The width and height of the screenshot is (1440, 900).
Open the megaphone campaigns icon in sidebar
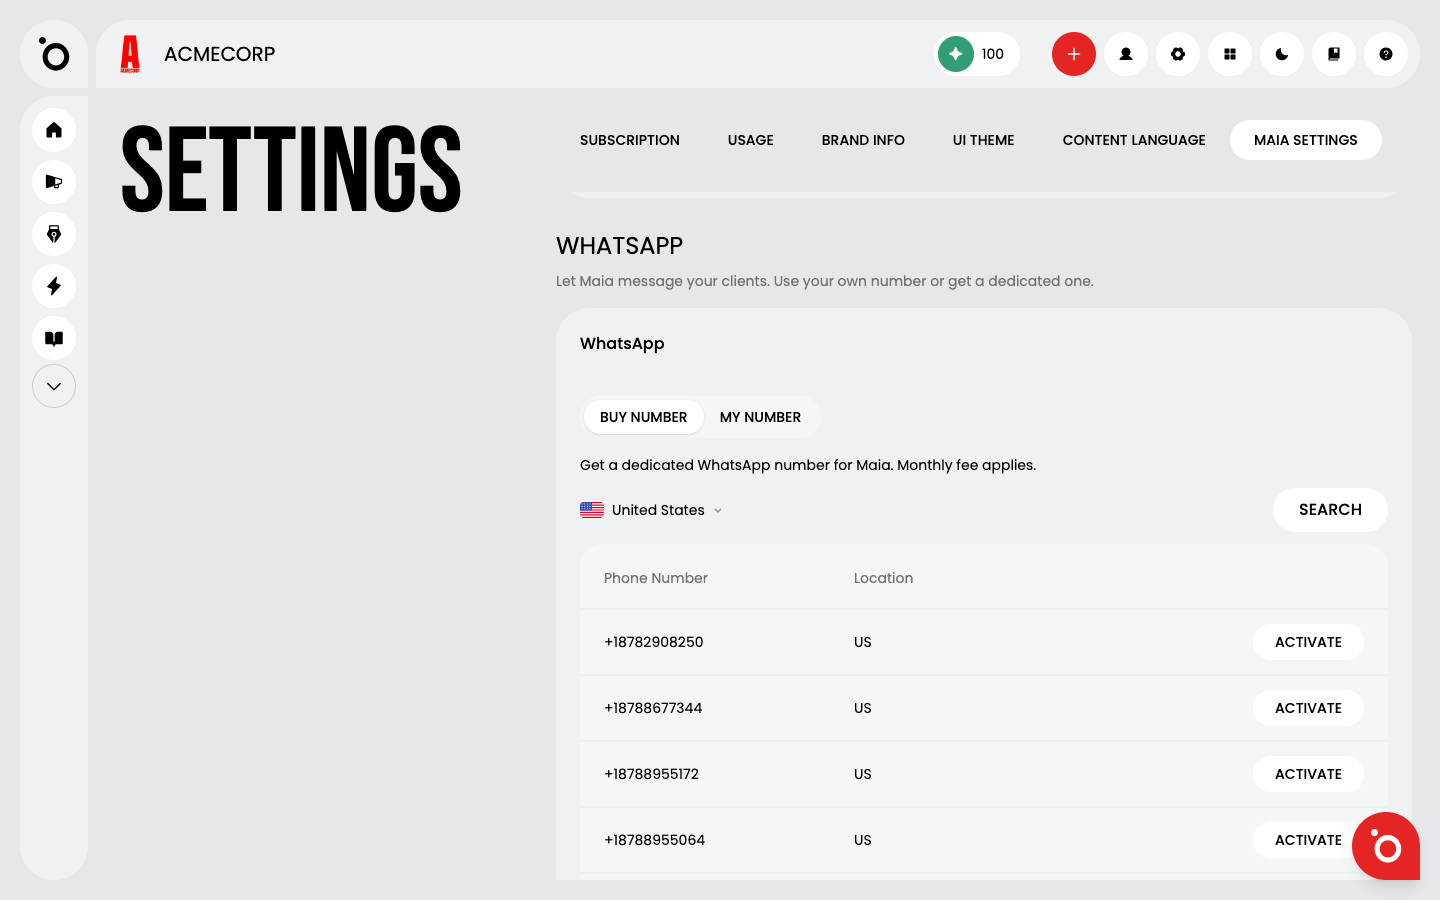point(54,182)
